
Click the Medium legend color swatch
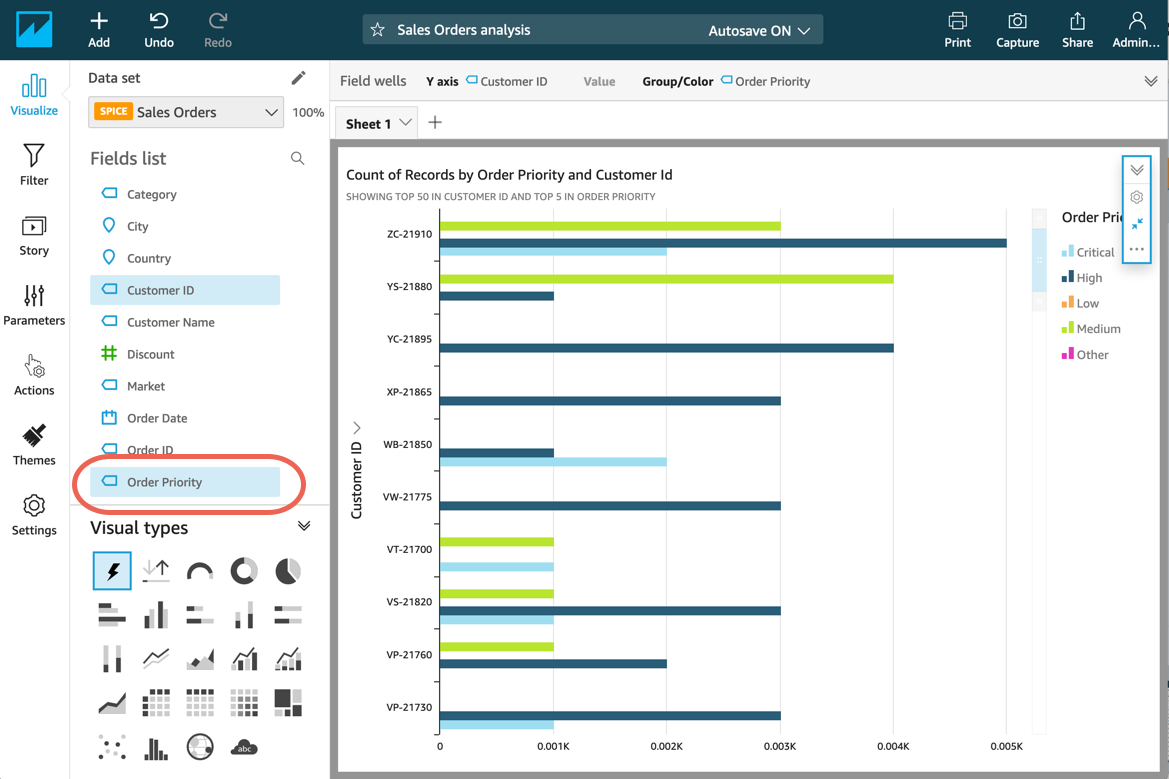1067,328
